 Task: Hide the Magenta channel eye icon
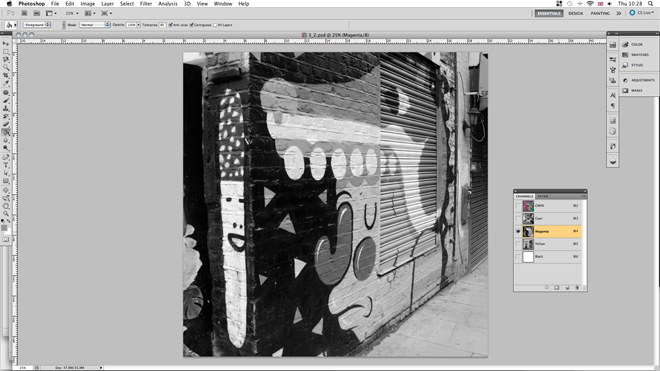[x=518, y=231]
